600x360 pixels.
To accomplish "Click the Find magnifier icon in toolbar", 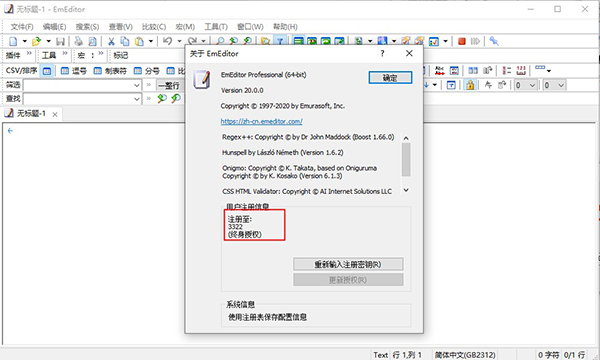I will [x=220, y=41].
